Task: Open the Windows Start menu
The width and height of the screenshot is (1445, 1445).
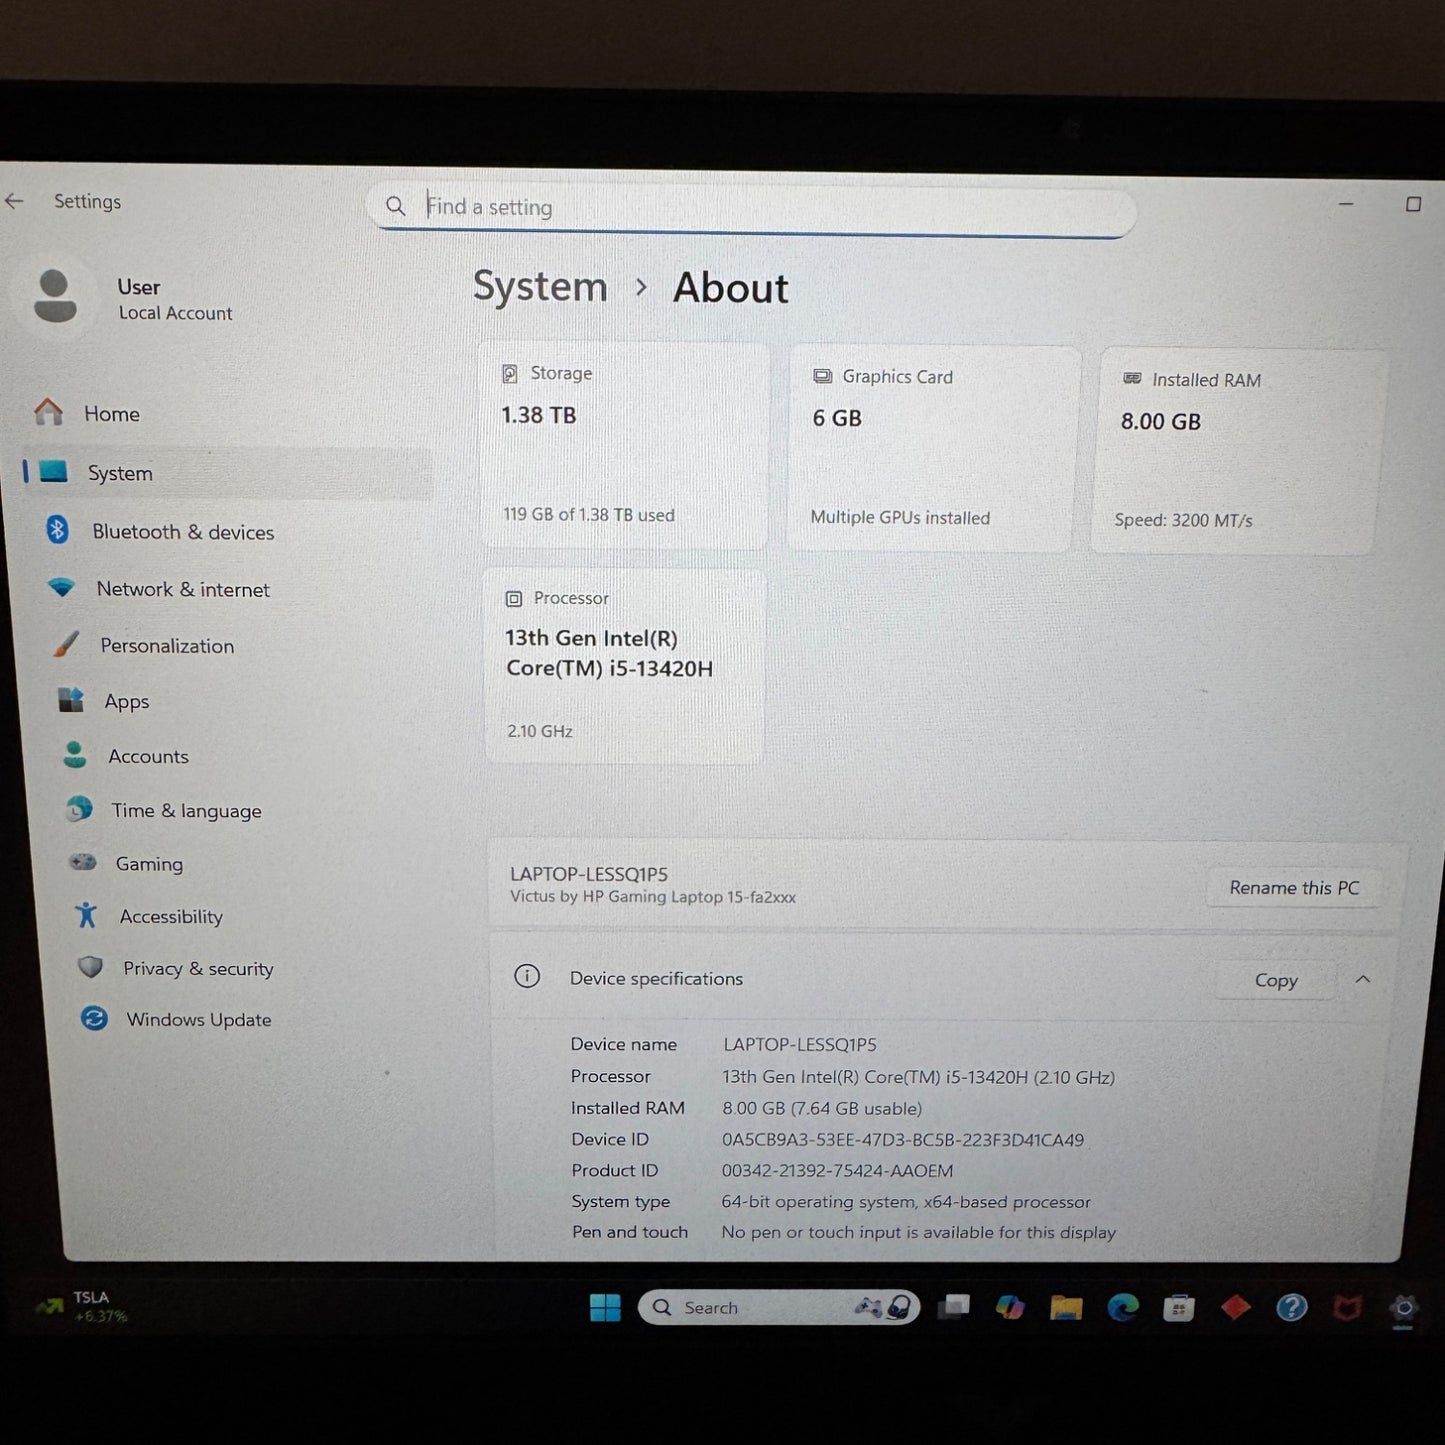Action: (605, 1307)
